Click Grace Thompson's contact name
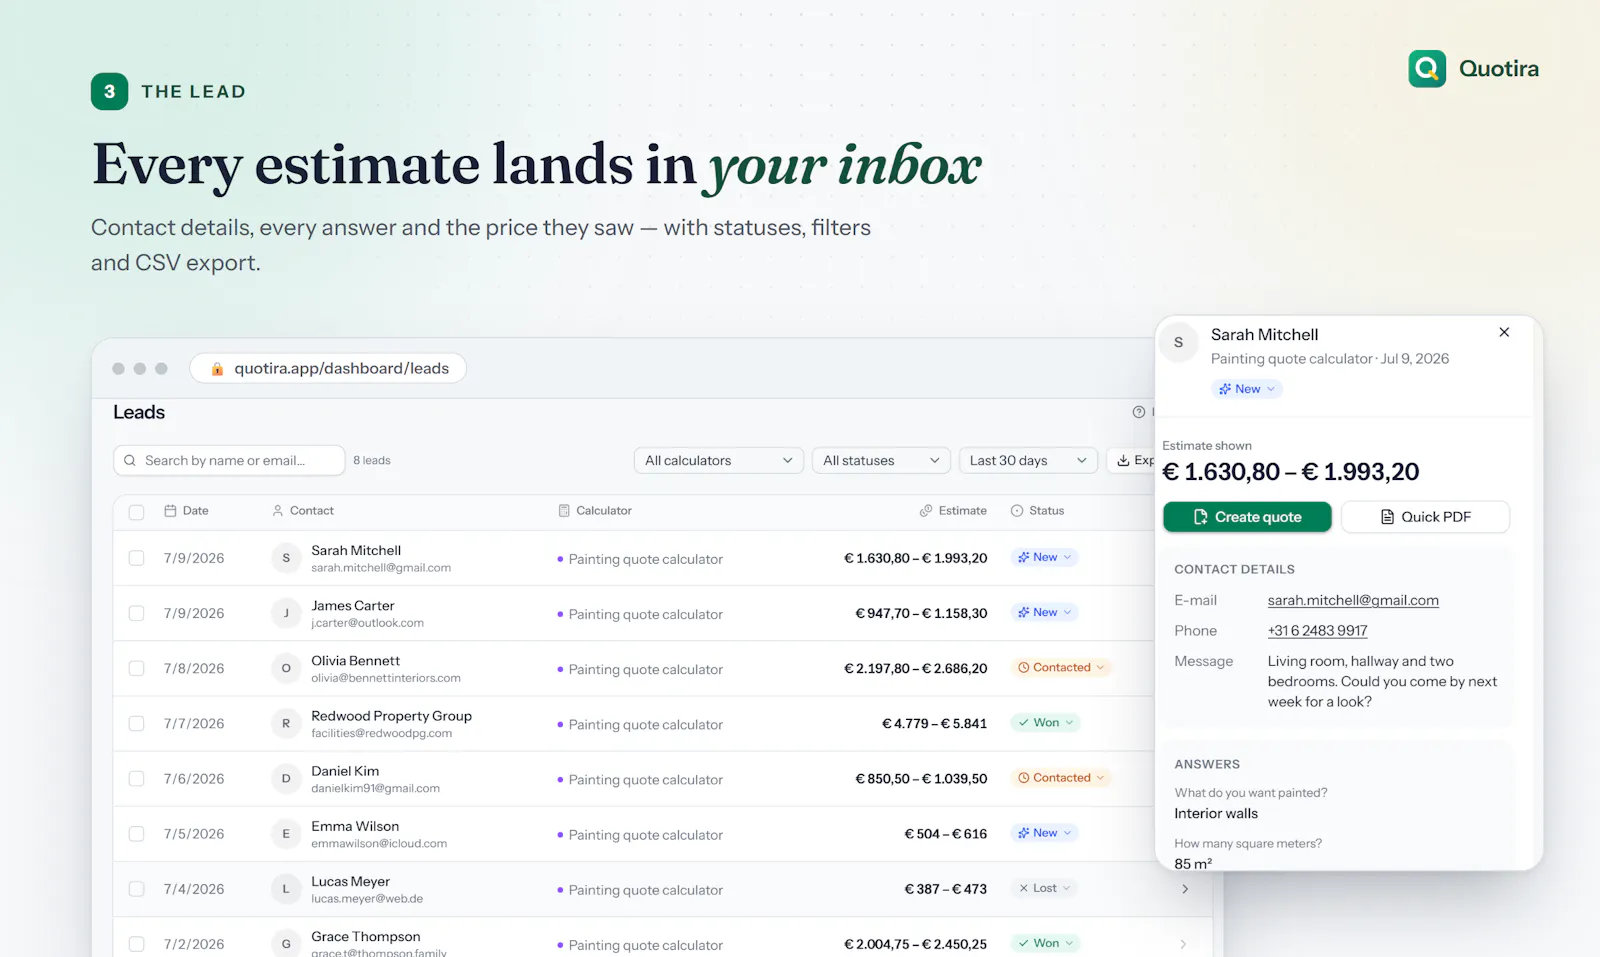Screen dimensions: 1600x957 point(365,937)
